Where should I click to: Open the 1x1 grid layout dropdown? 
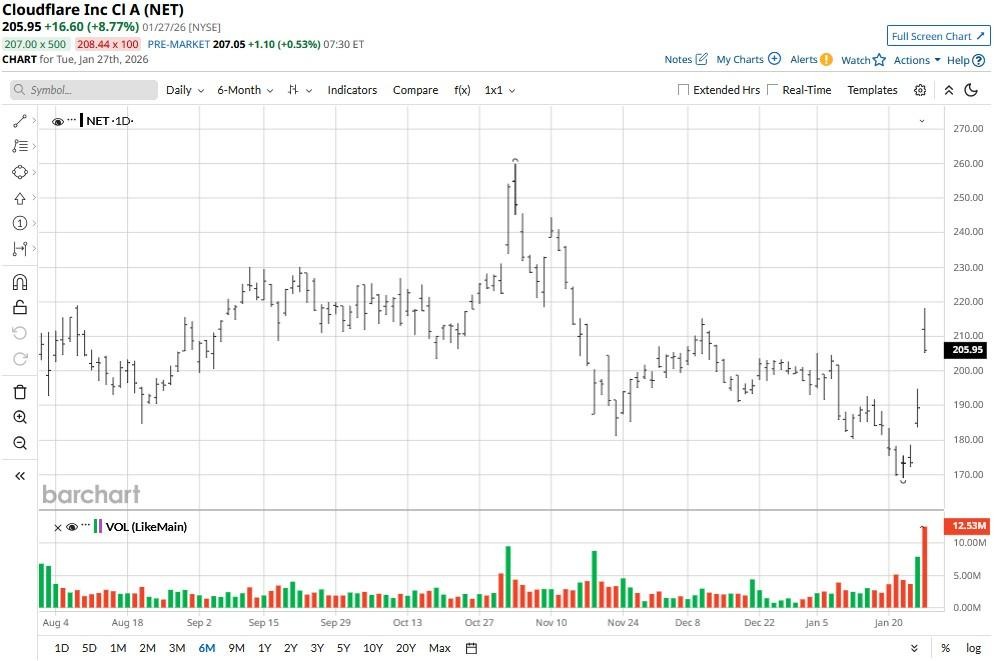500,90
